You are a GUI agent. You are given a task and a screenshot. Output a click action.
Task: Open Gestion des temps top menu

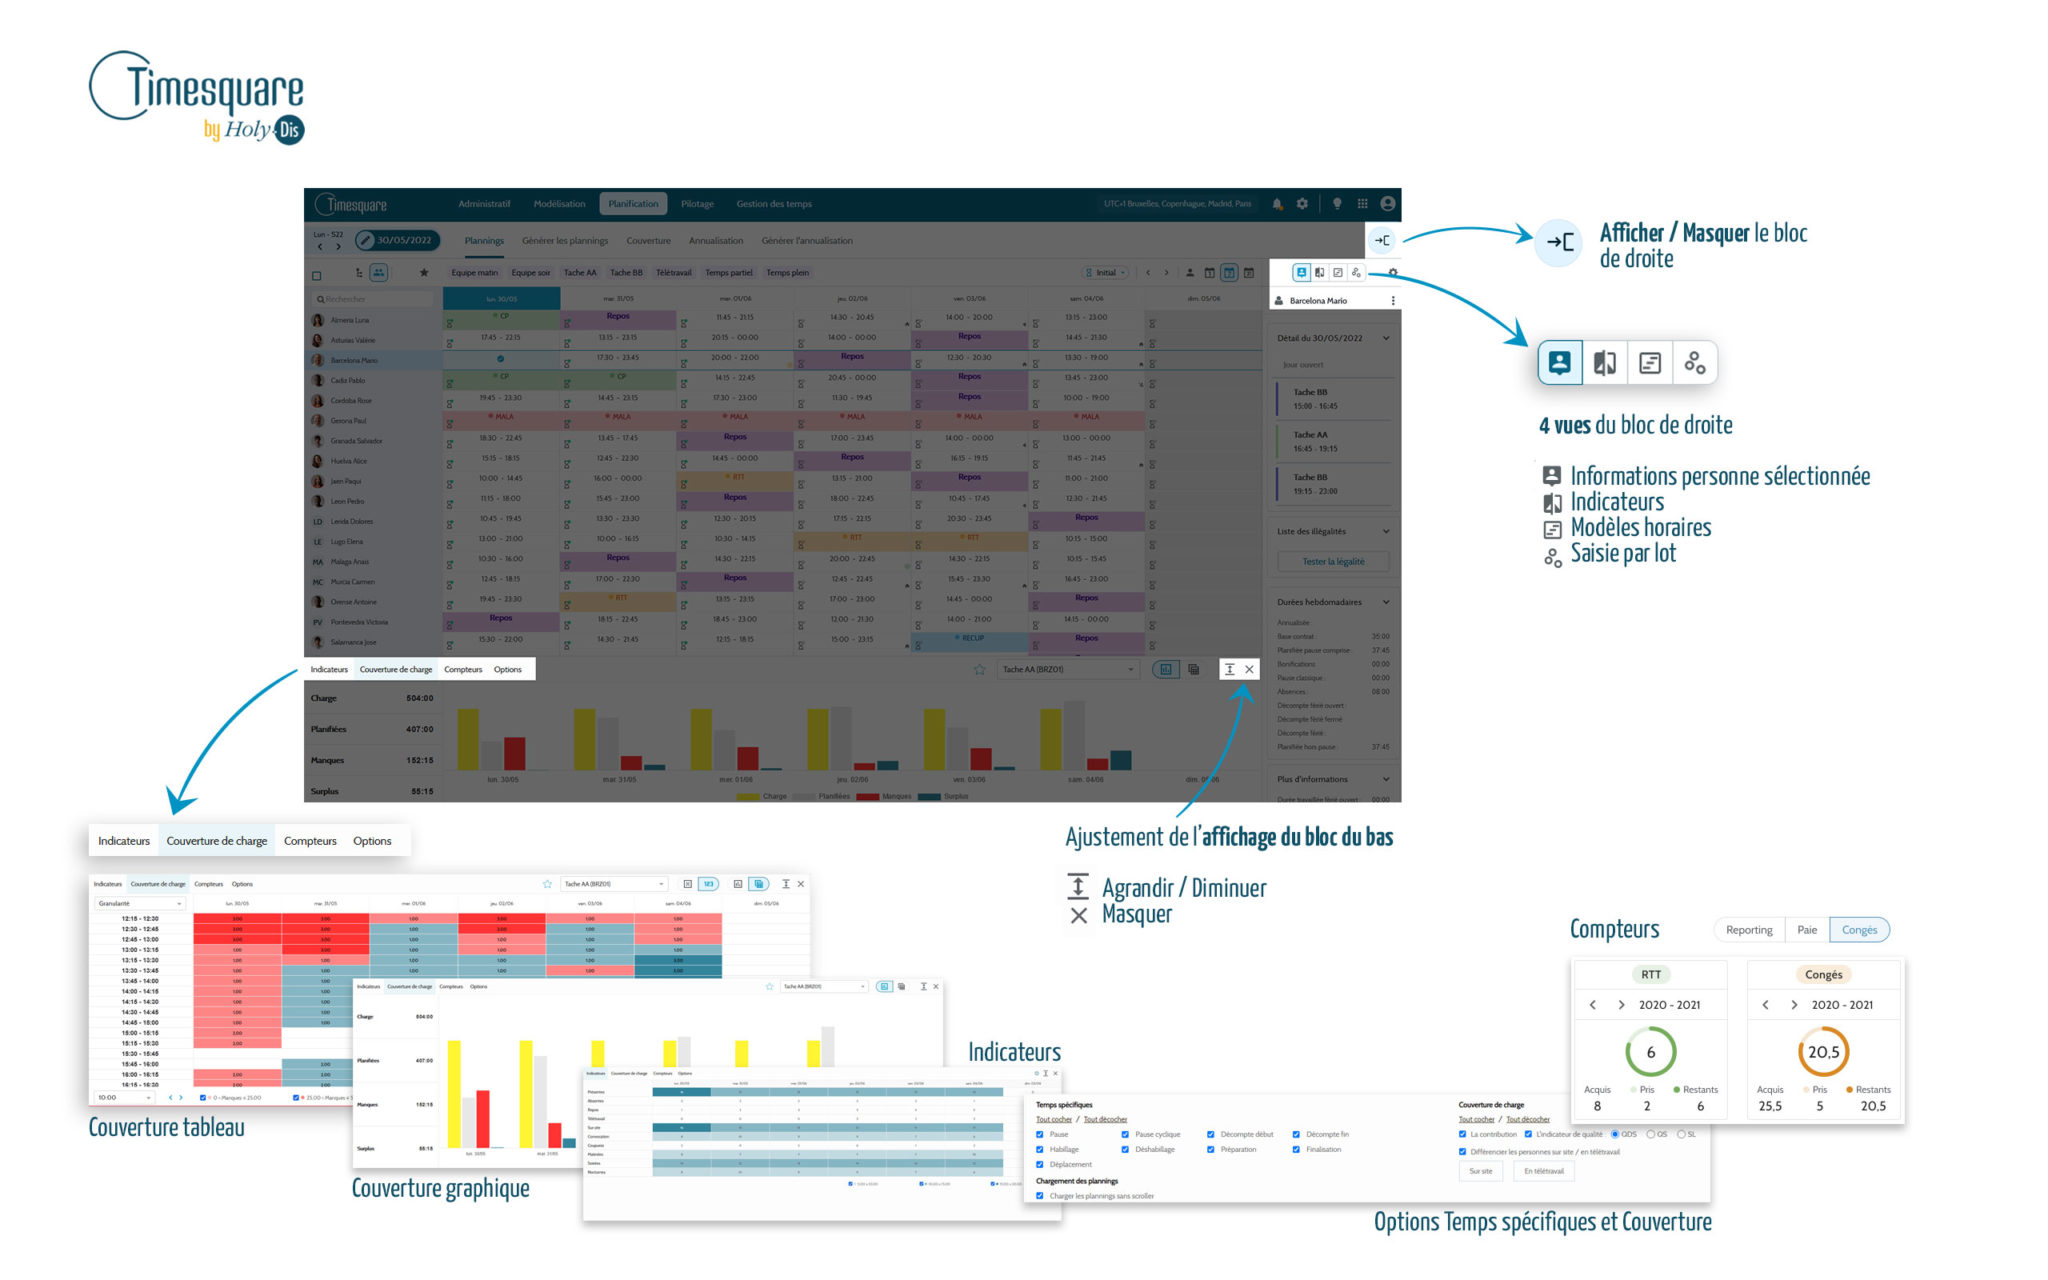pyautogui.click(x=774, y=204)
